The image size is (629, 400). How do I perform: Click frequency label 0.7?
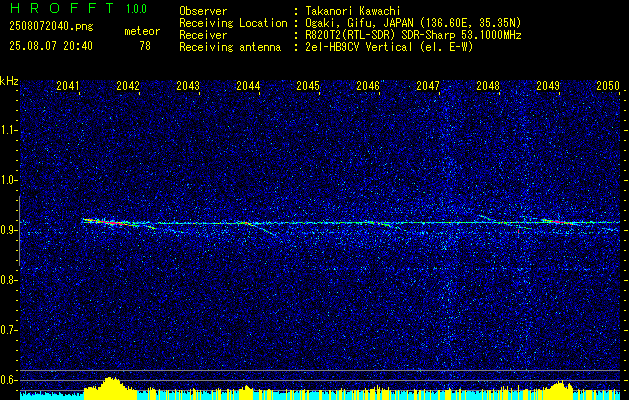9,330
